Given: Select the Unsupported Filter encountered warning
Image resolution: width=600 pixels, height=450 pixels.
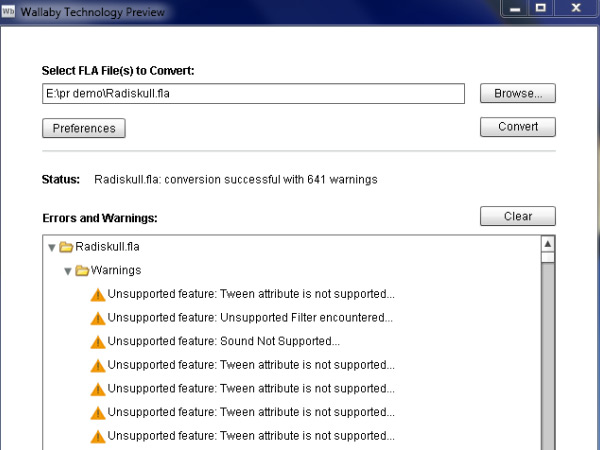Looking at the screenshot, I should [250, 318].
